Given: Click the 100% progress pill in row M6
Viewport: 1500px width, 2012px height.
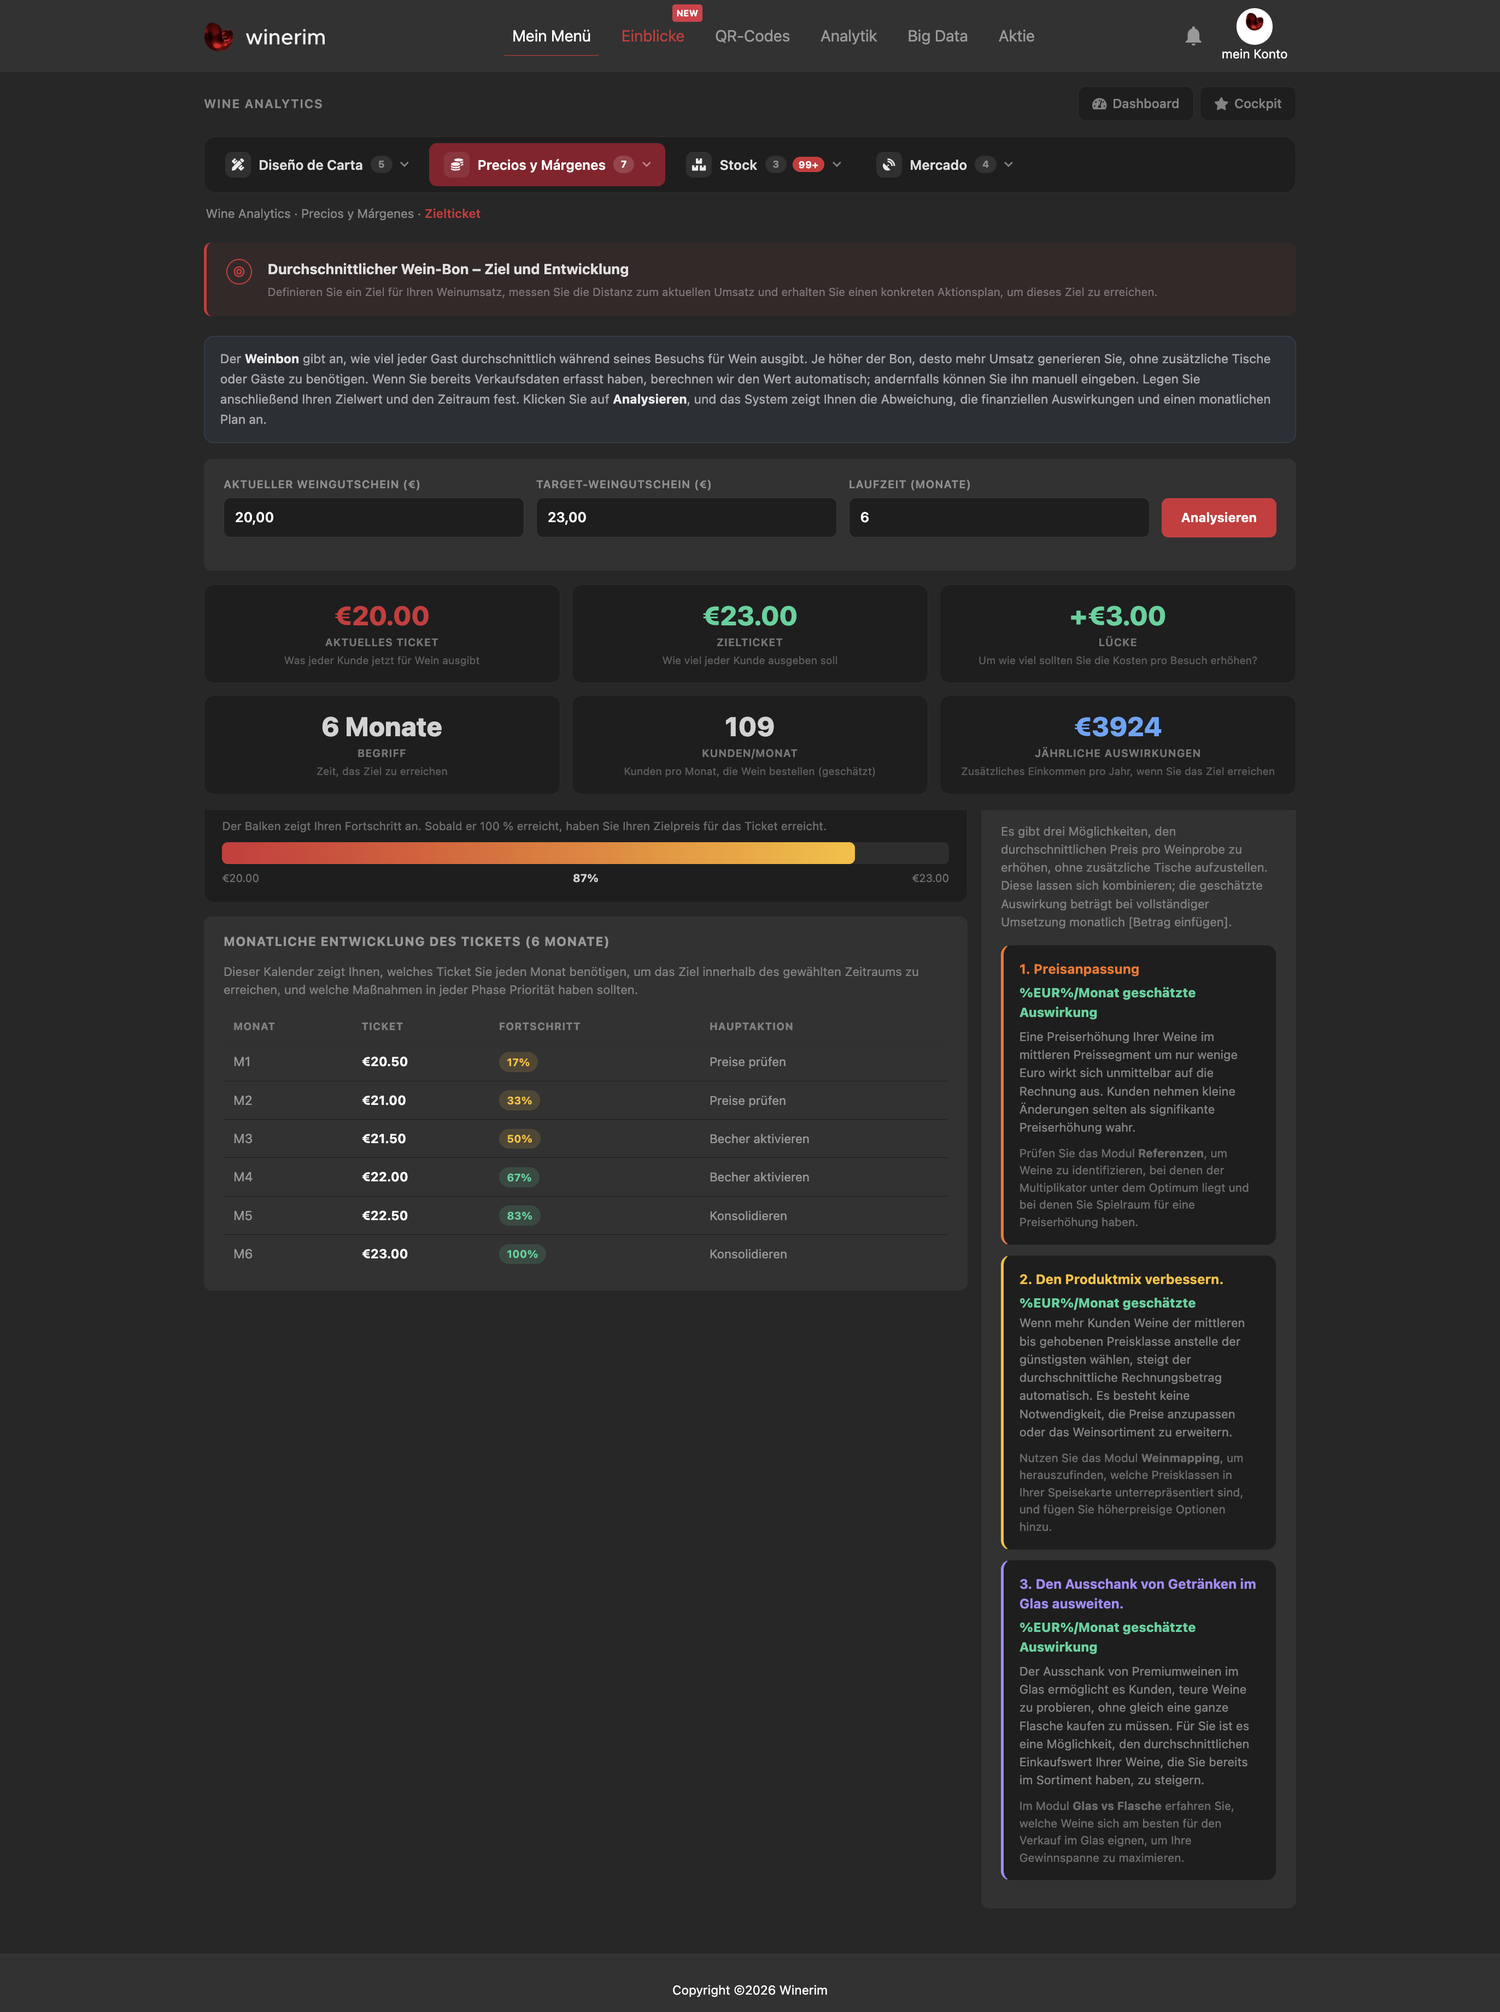Looking at the screenshot, I should 522,1254.
